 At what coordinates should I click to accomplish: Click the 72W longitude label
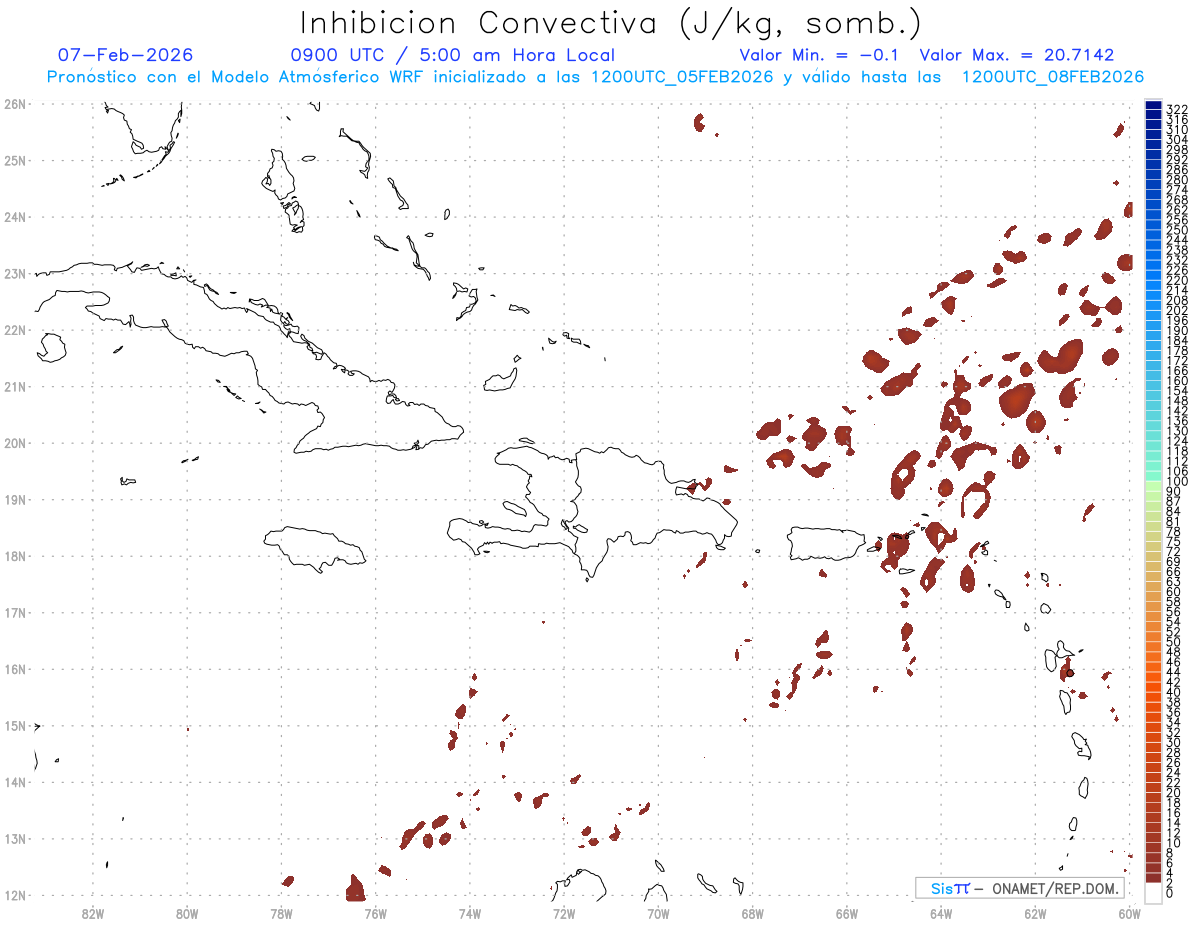(x=564, y=913)
